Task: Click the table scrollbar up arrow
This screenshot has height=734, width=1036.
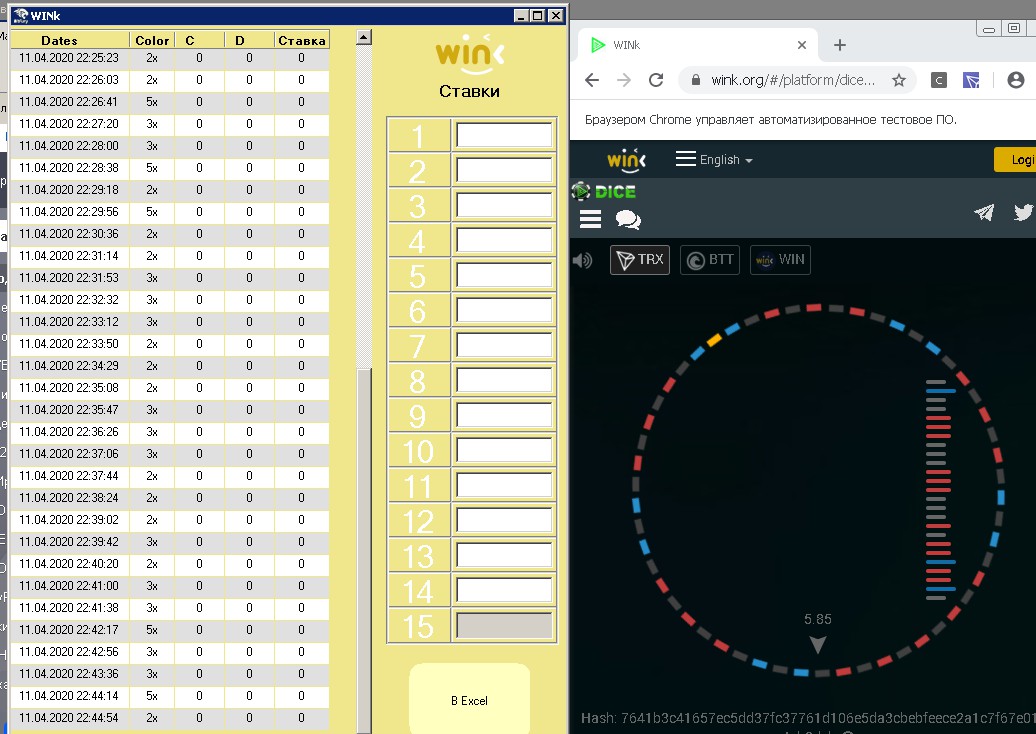Action: [363, 37]
